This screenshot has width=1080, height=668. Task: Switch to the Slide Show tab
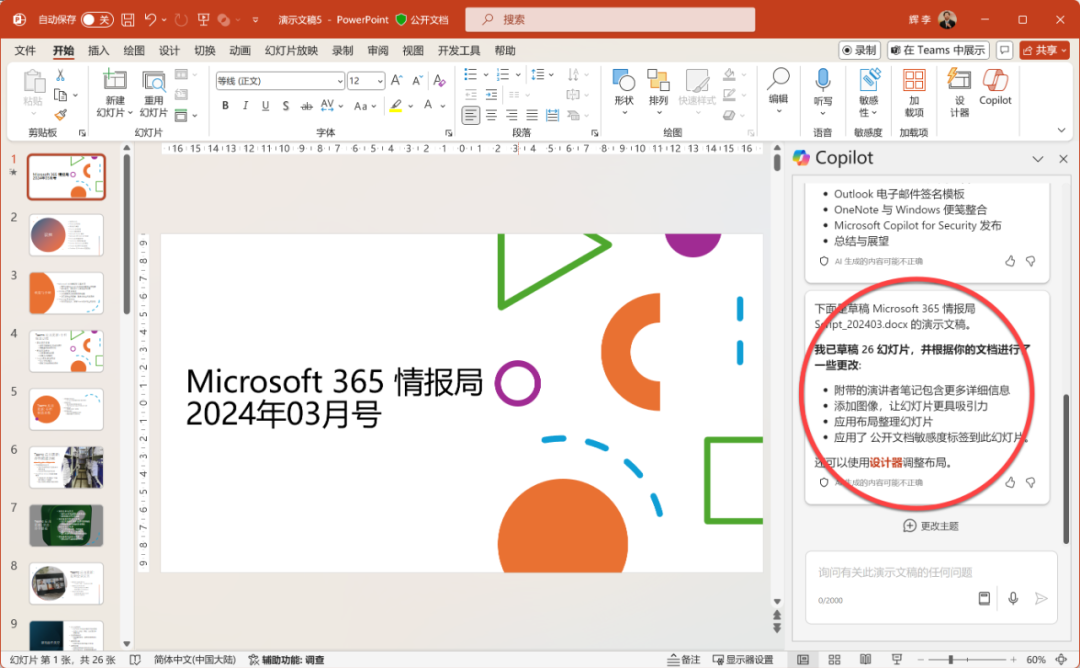pyautogui.click(x=291, y=50)
